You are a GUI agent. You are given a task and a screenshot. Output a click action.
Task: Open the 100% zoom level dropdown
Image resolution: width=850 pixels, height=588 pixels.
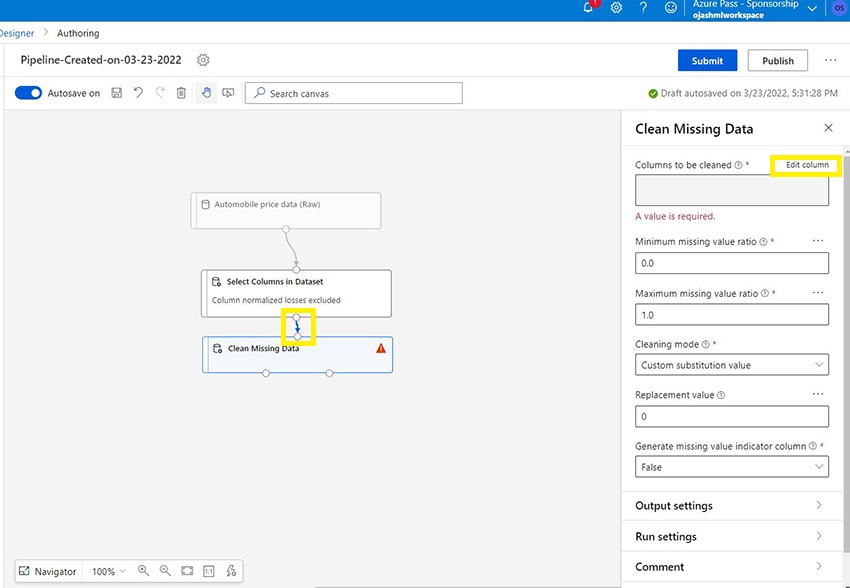(108, 571)
